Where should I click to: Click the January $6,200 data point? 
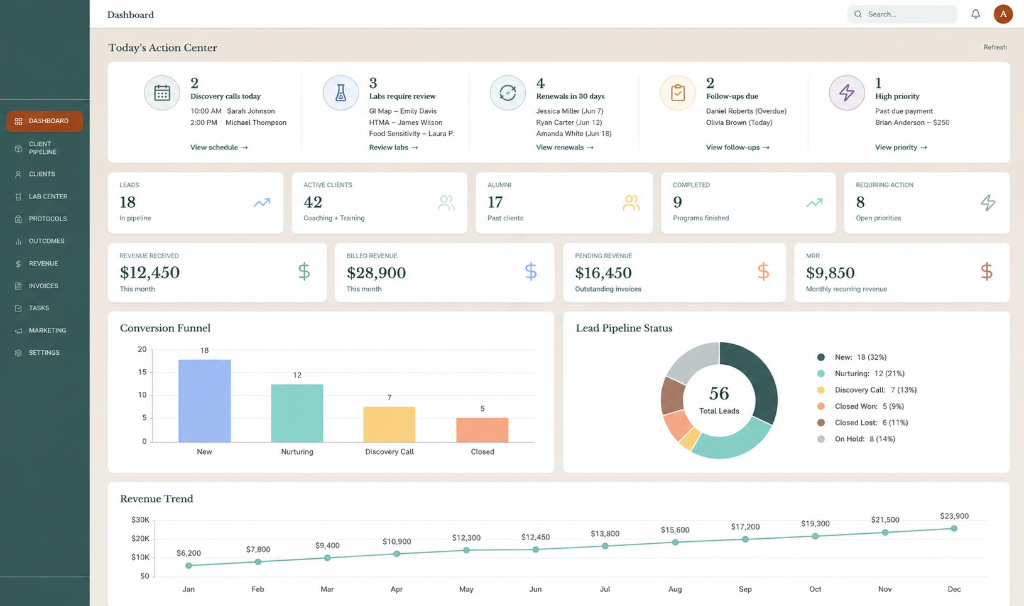[x=189, y=566]
